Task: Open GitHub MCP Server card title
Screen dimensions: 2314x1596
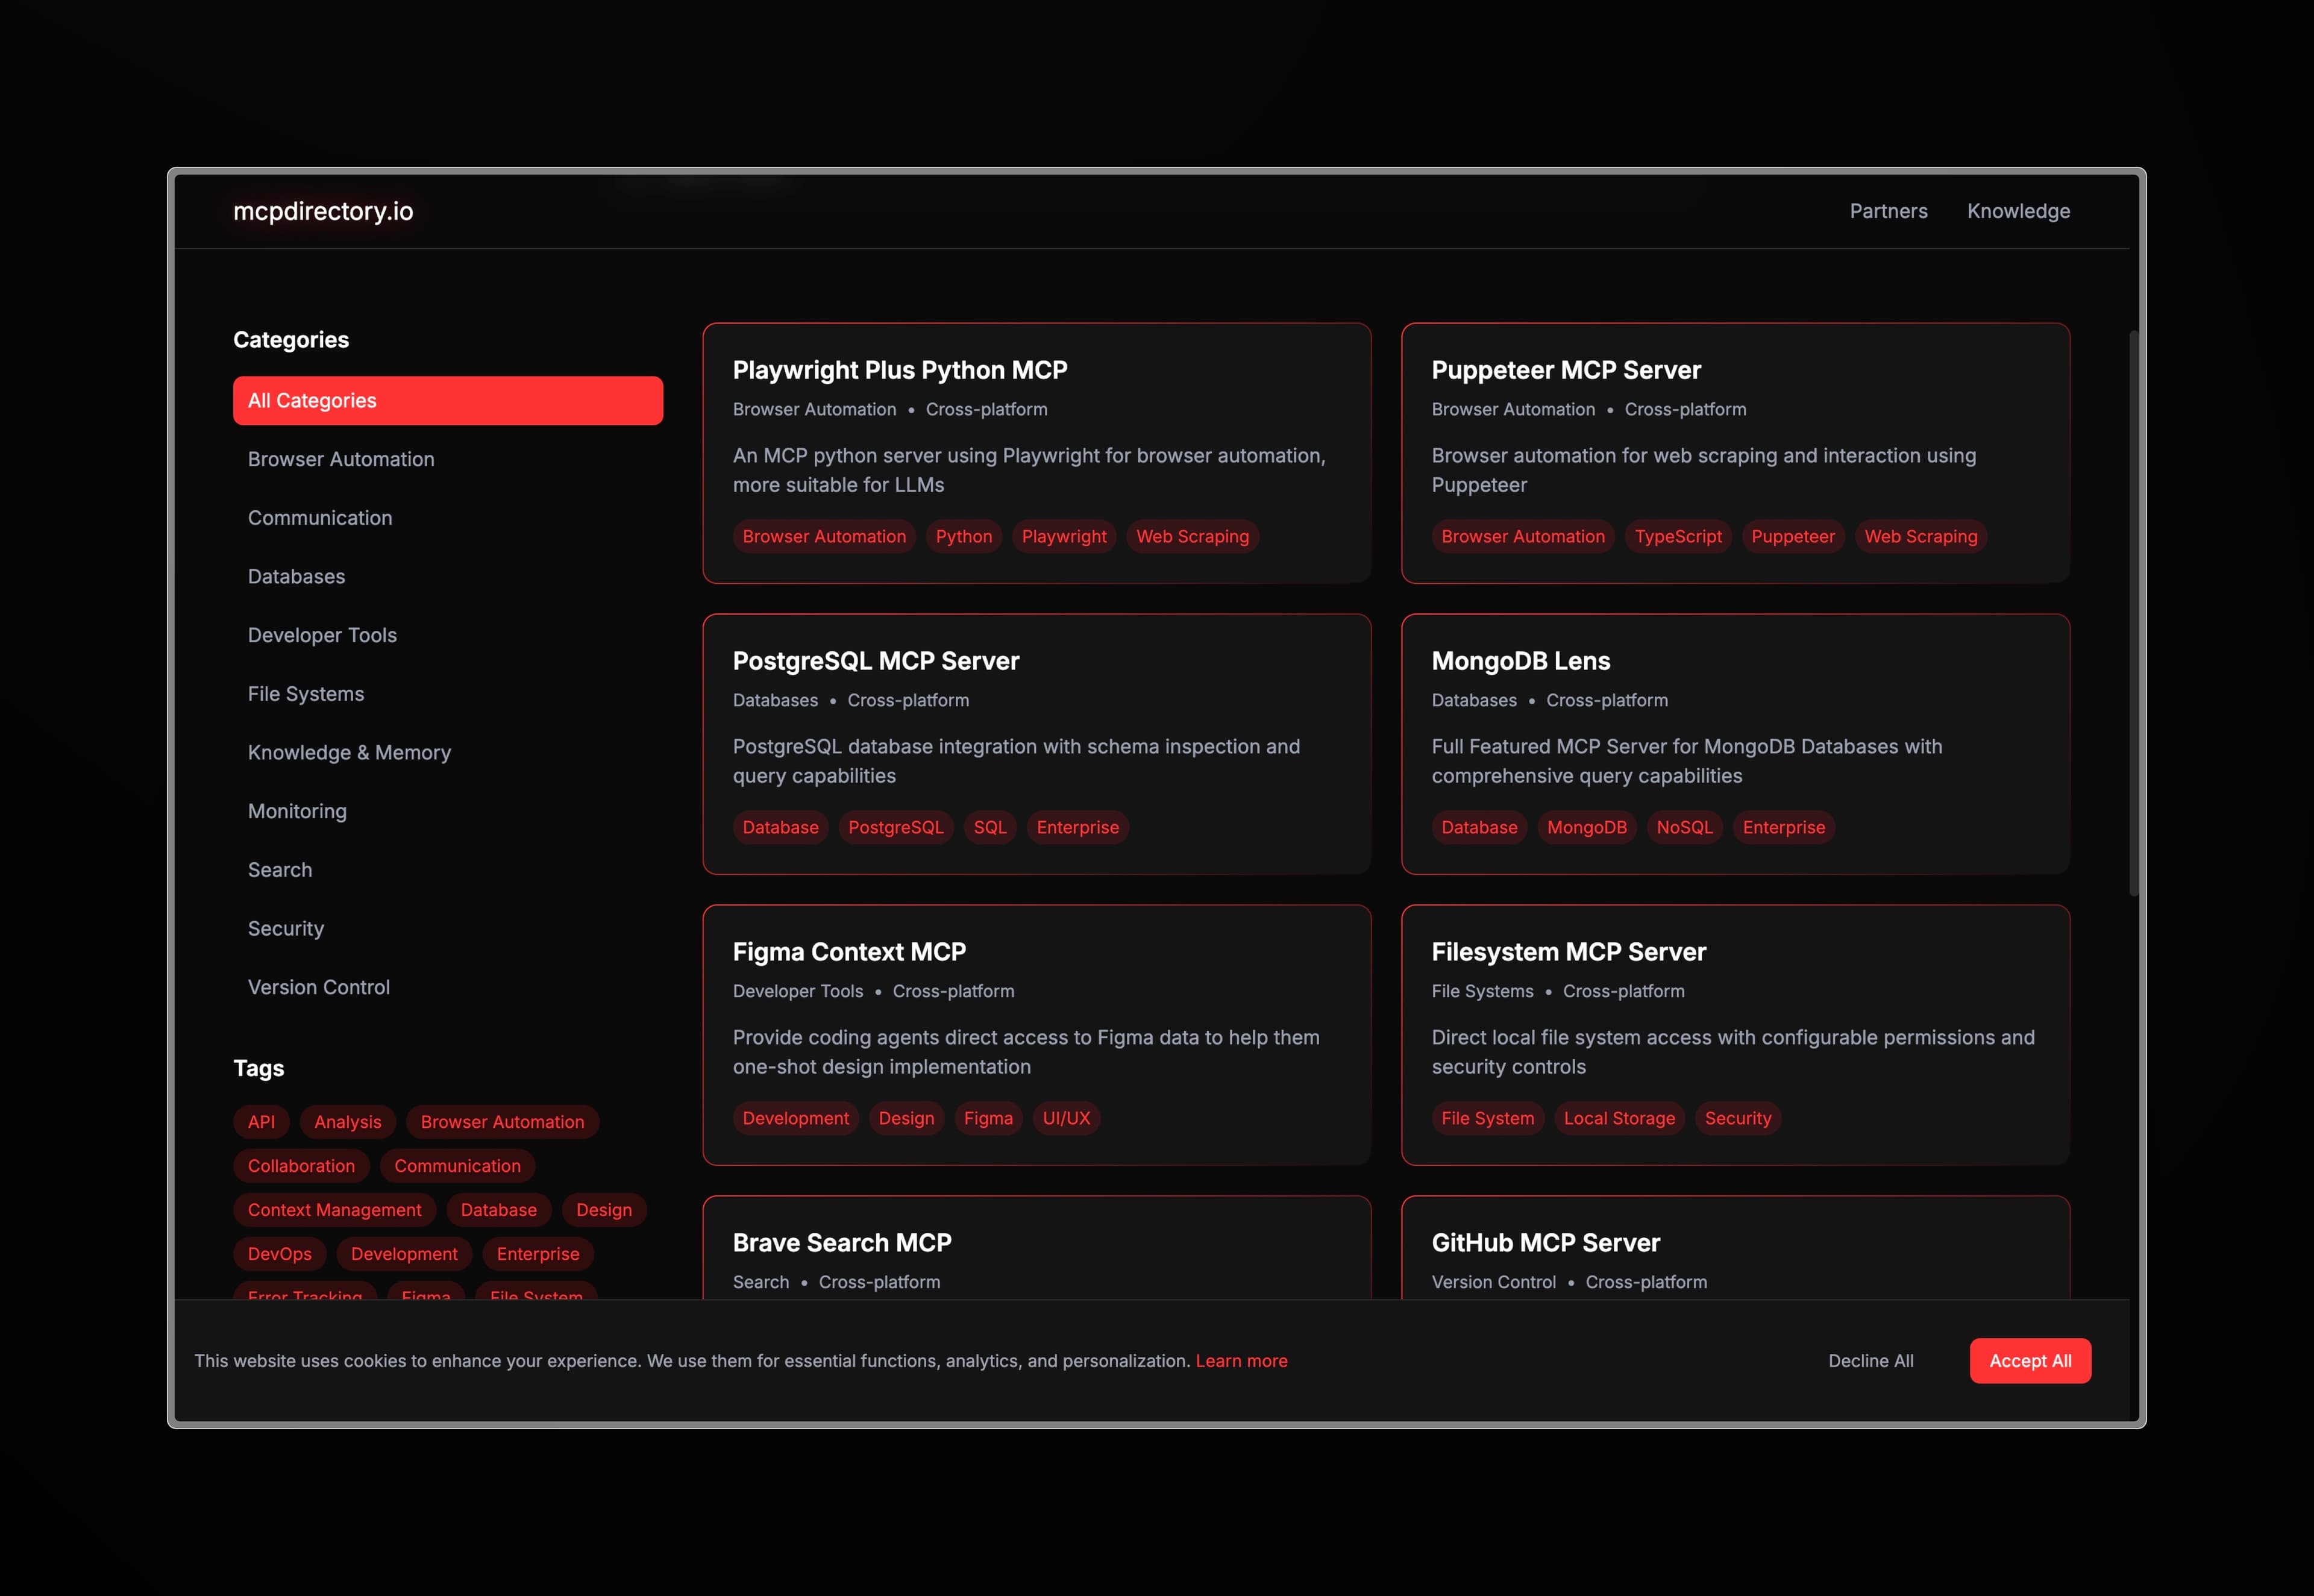Action: coord(1546,1243)
